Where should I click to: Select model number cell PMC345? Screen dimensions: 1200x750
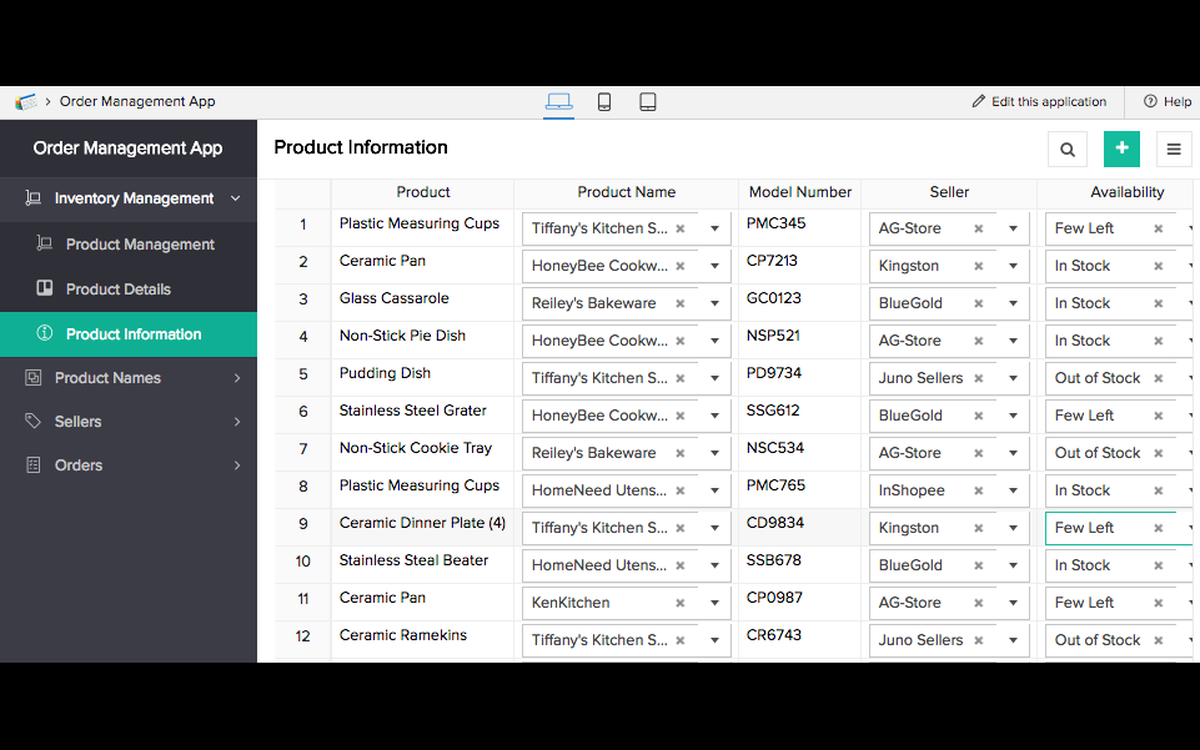coord(776,223)
